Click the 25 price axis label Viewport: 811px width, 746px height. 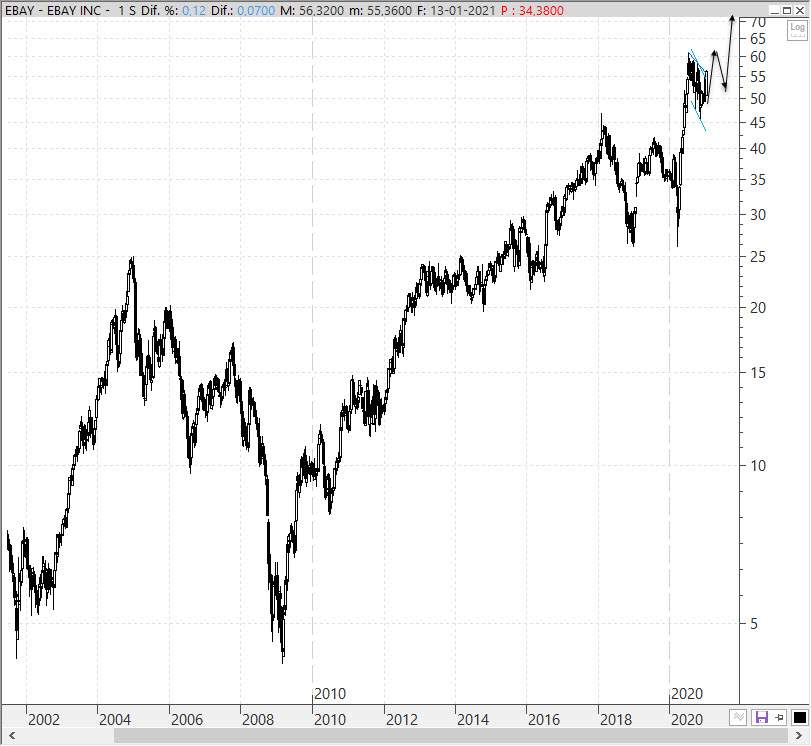758,257
